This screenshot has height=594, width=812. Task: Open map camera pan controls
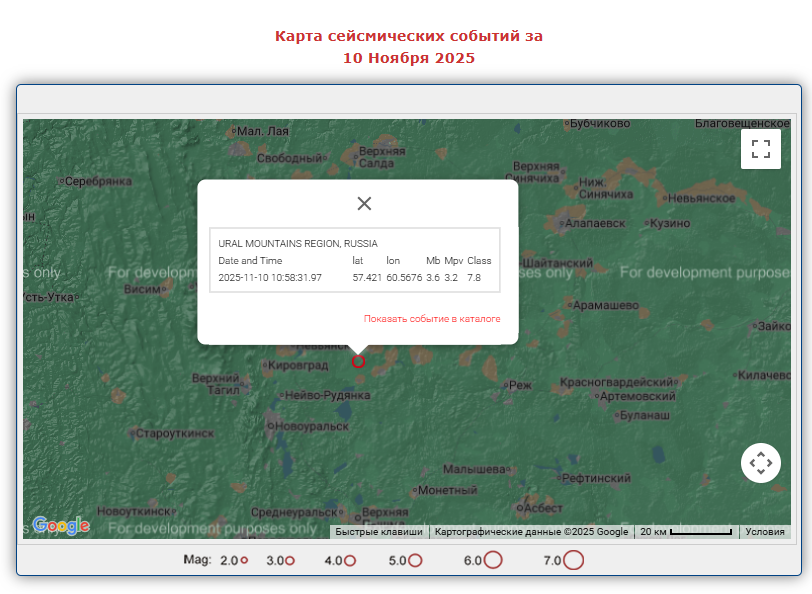pyautogui.click(x=761, y=463)
